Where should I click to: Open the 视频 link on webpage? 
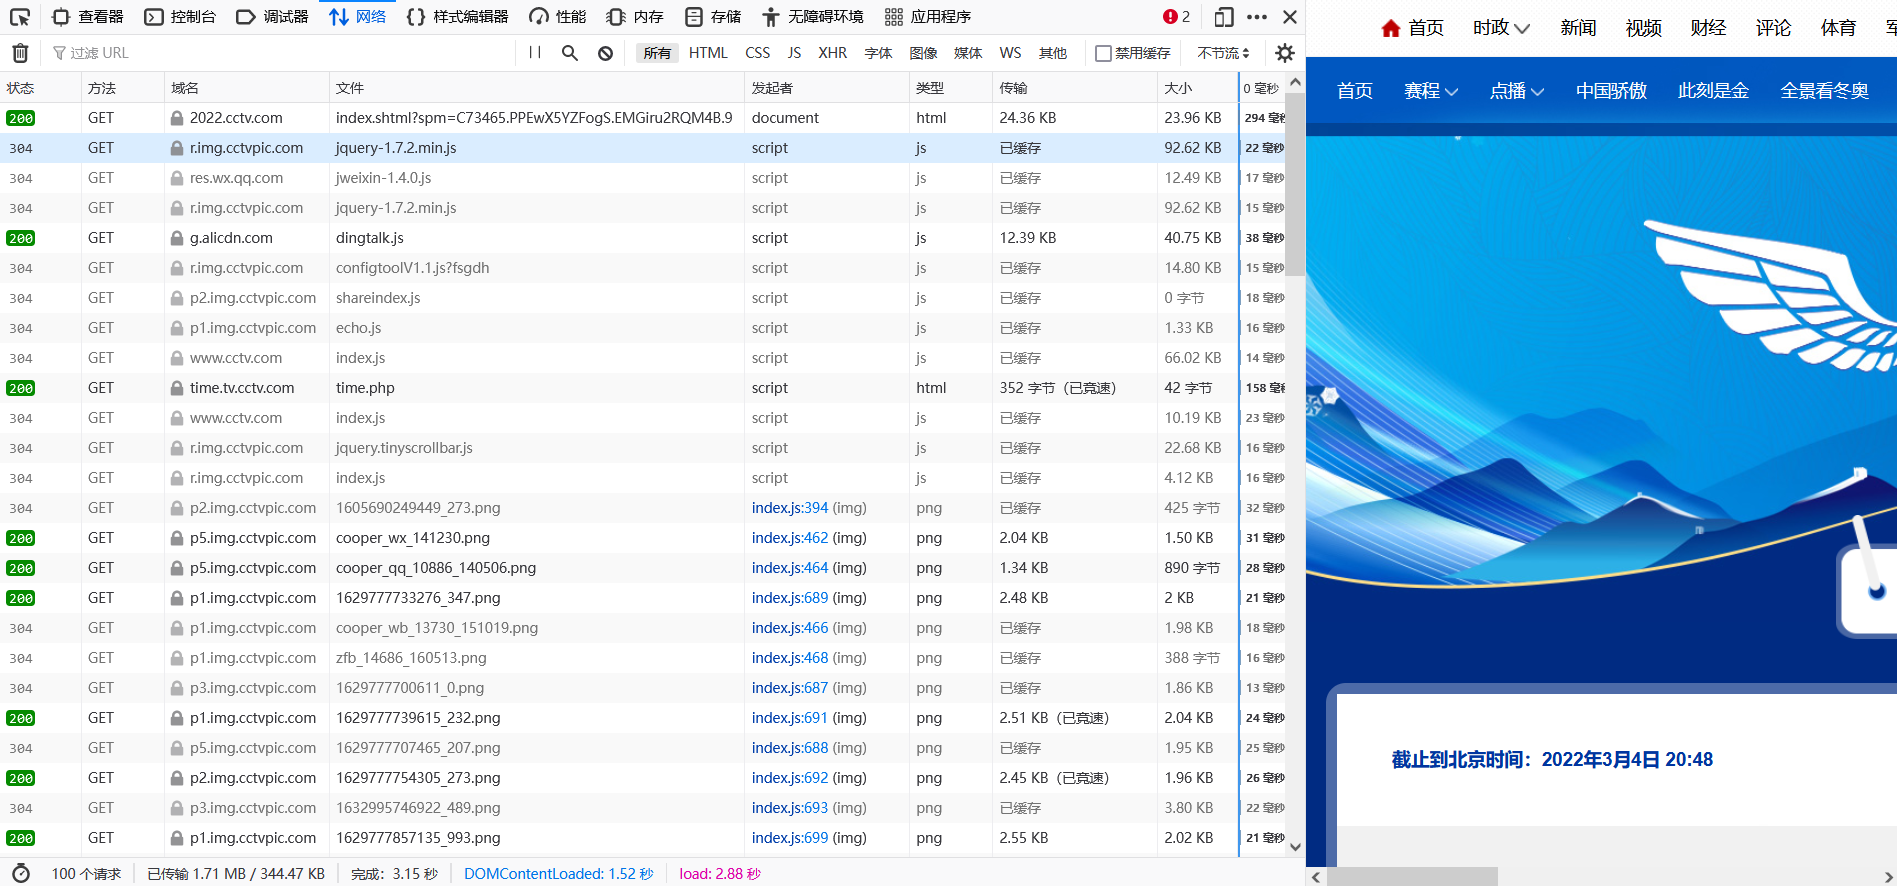(x=1643, y=28)
